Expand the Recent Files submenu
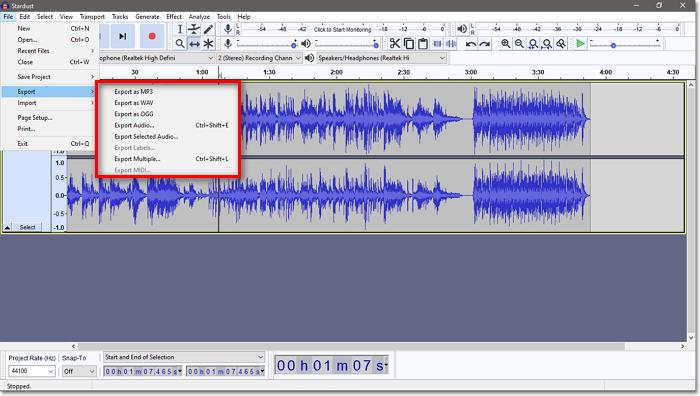This screenshot has height=396, width=700. pos(49,51)
